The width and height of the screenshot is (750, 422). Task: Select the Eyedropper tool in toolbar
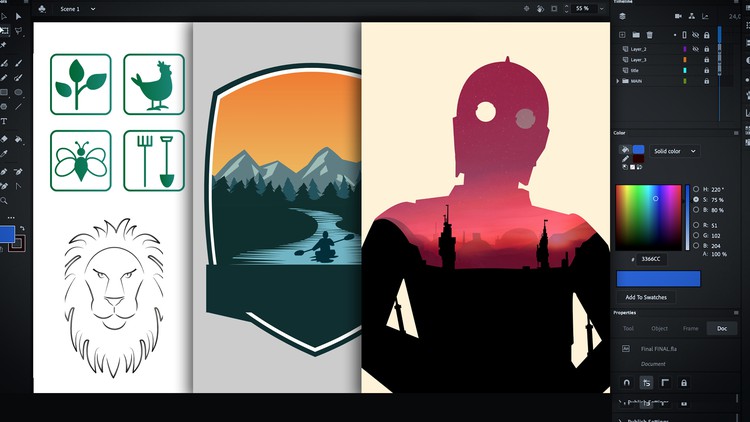tap(4, 154)
